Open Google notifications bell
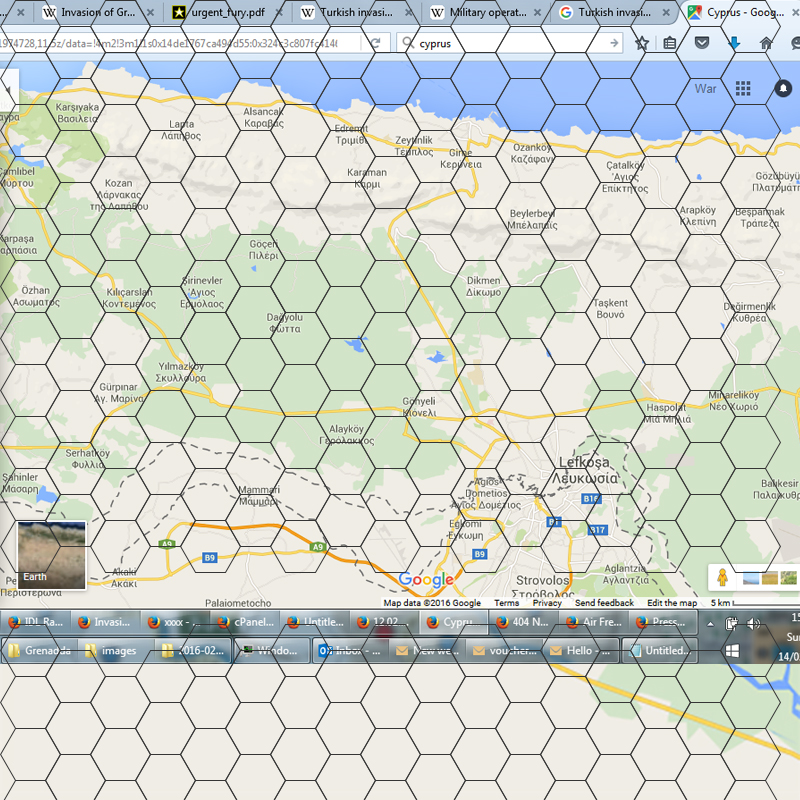The height and width of the screenshot is (800, 800). point(783,88)
